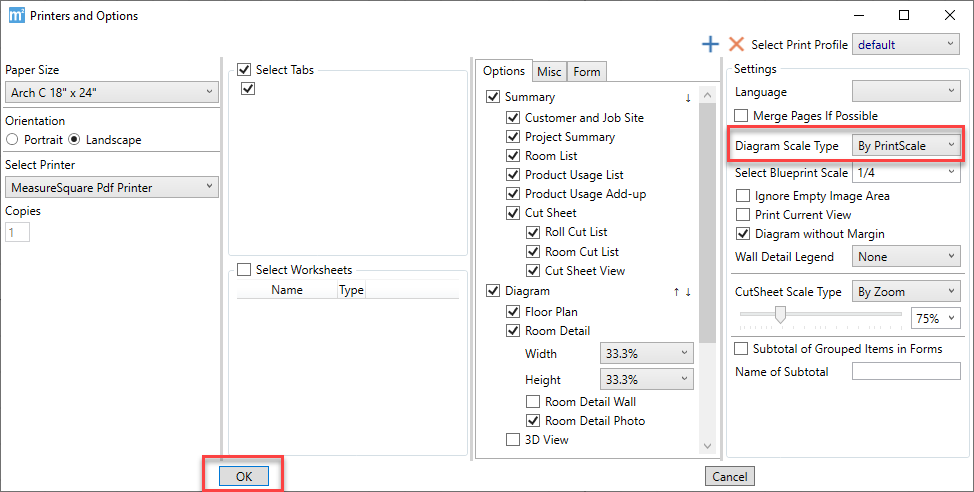
Task: Uncheck Room Detail Photo
Action: [x=533, y=421]
